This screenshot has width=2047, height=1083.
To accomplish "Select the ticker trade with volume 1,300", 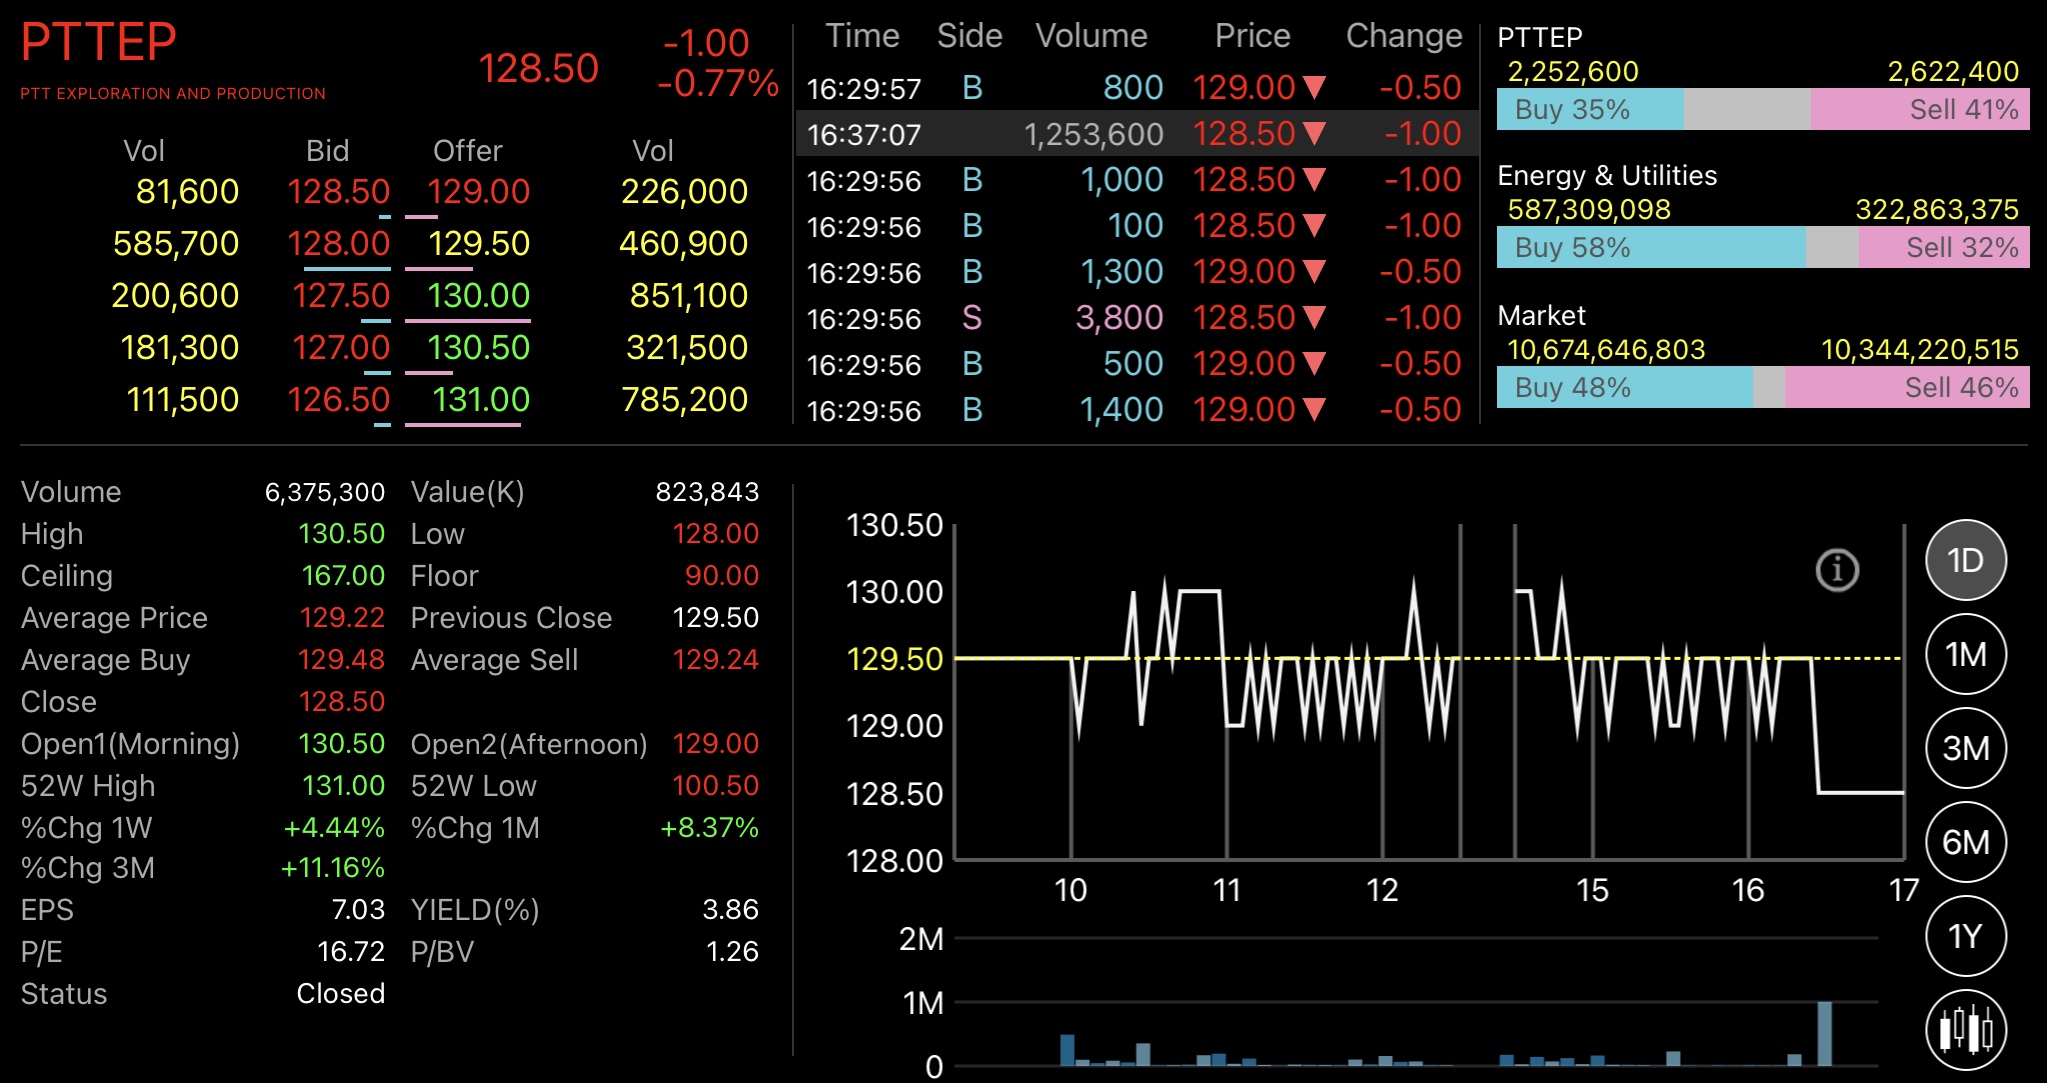I will [x=1136, y=272].
